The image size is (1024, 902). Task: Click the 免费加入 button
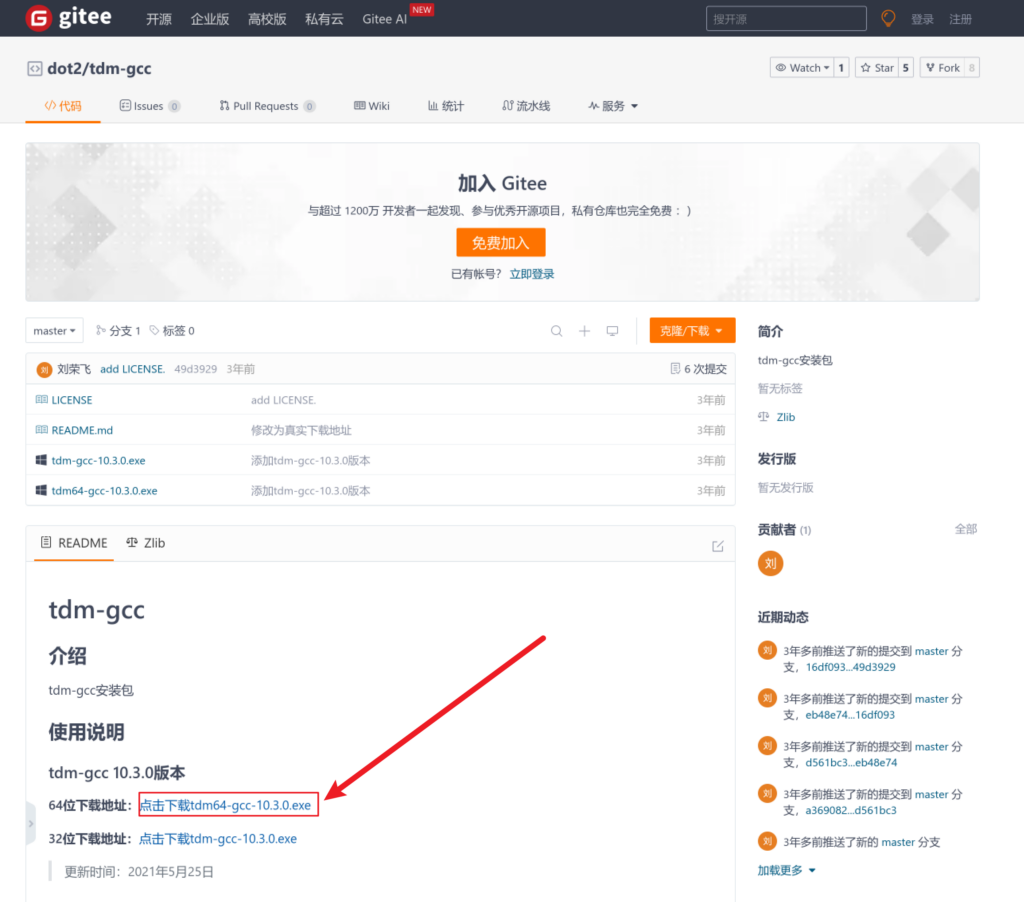point(501,242)
